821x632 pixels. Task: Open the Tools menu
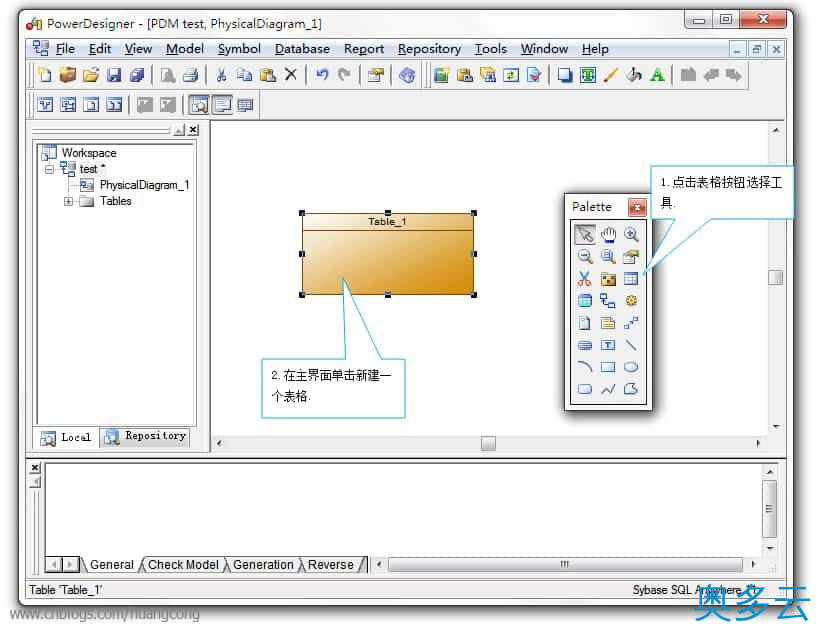[490, 49]
